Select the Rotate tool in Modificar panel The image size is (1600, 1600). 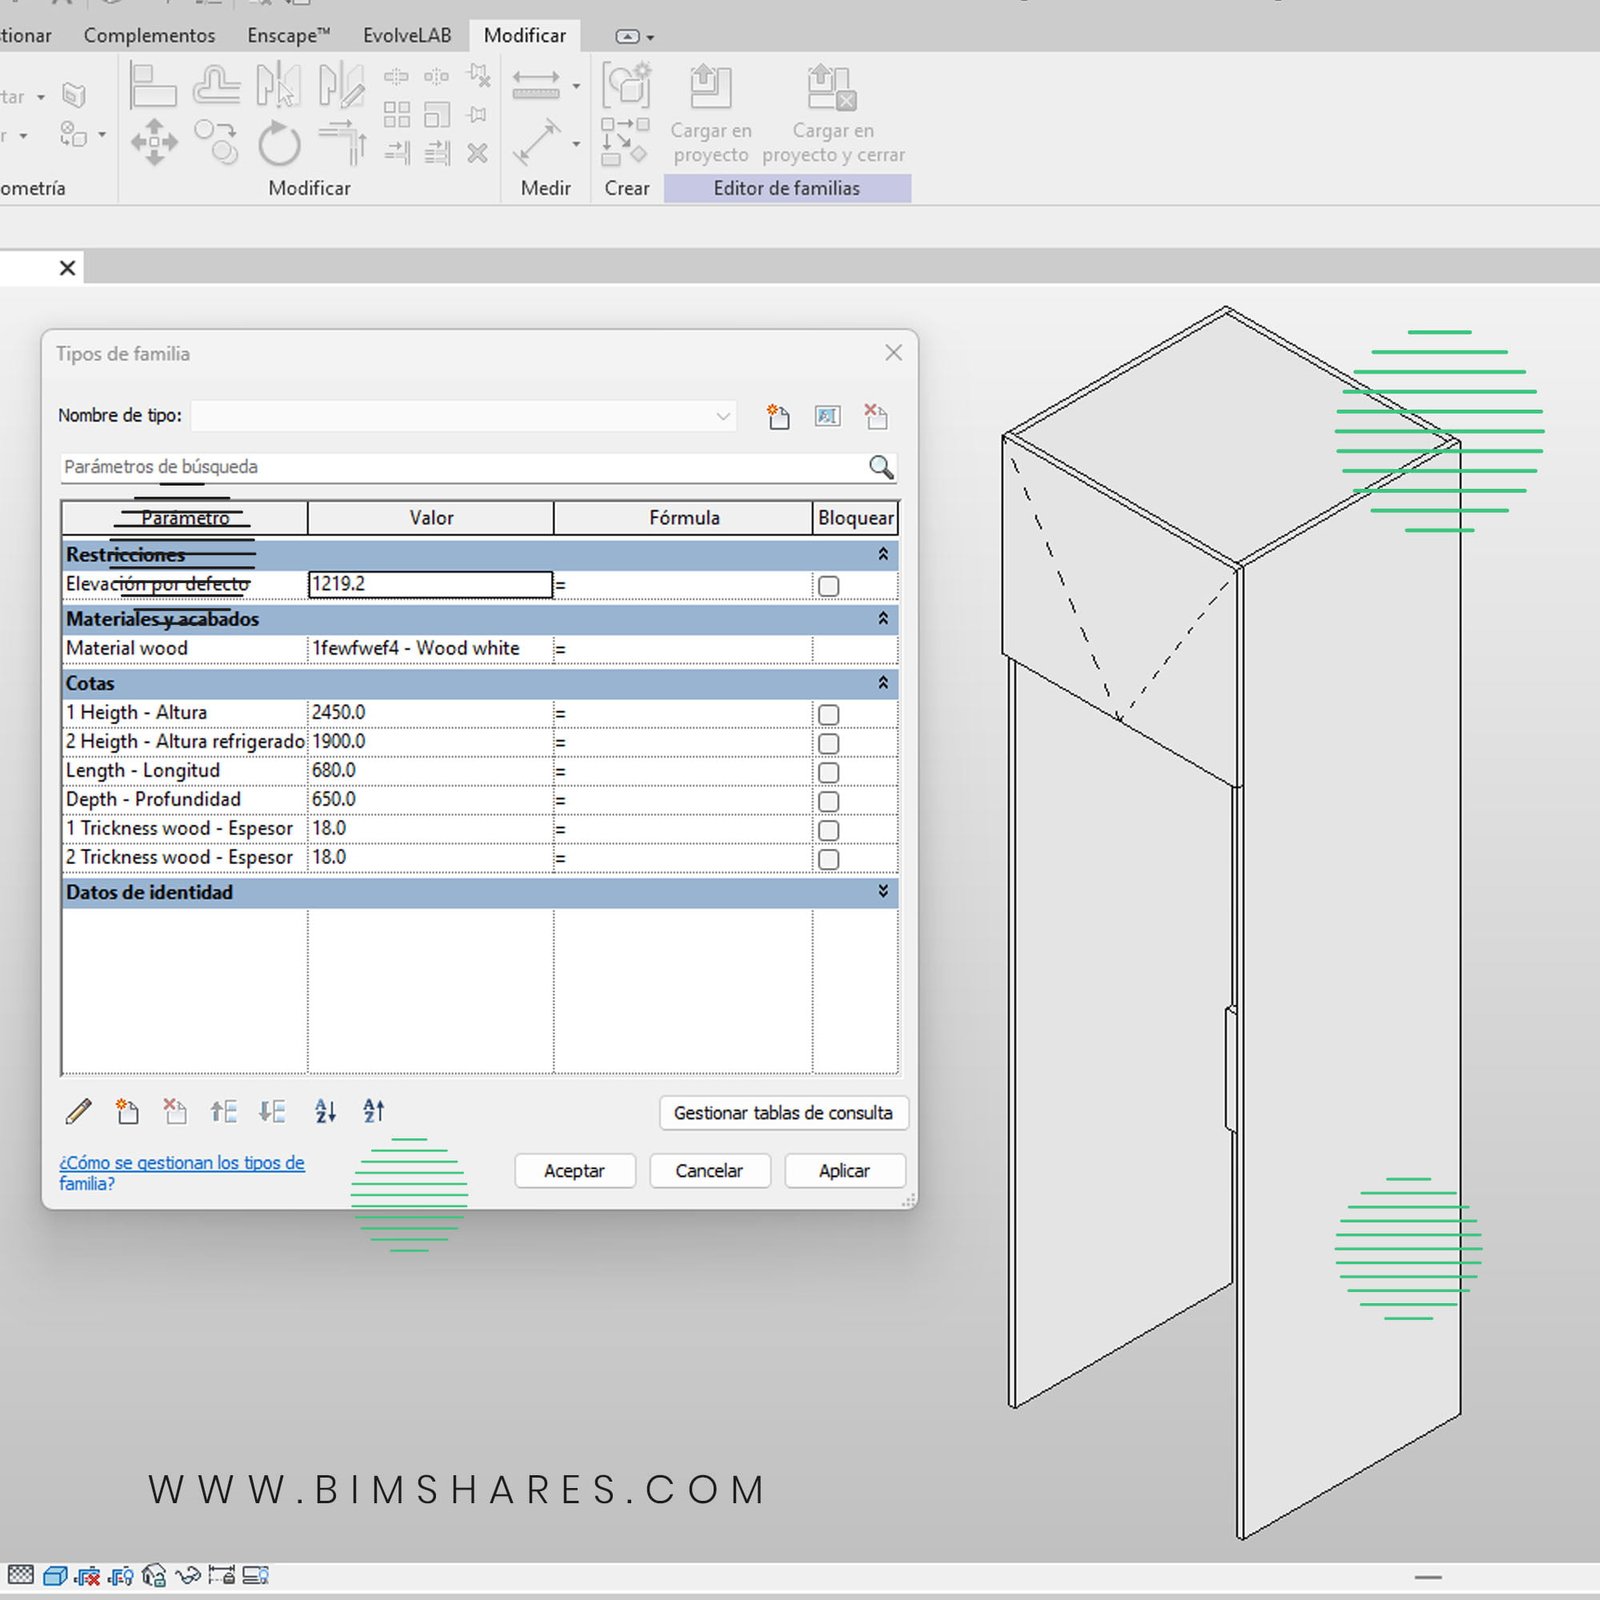point(279,144)
